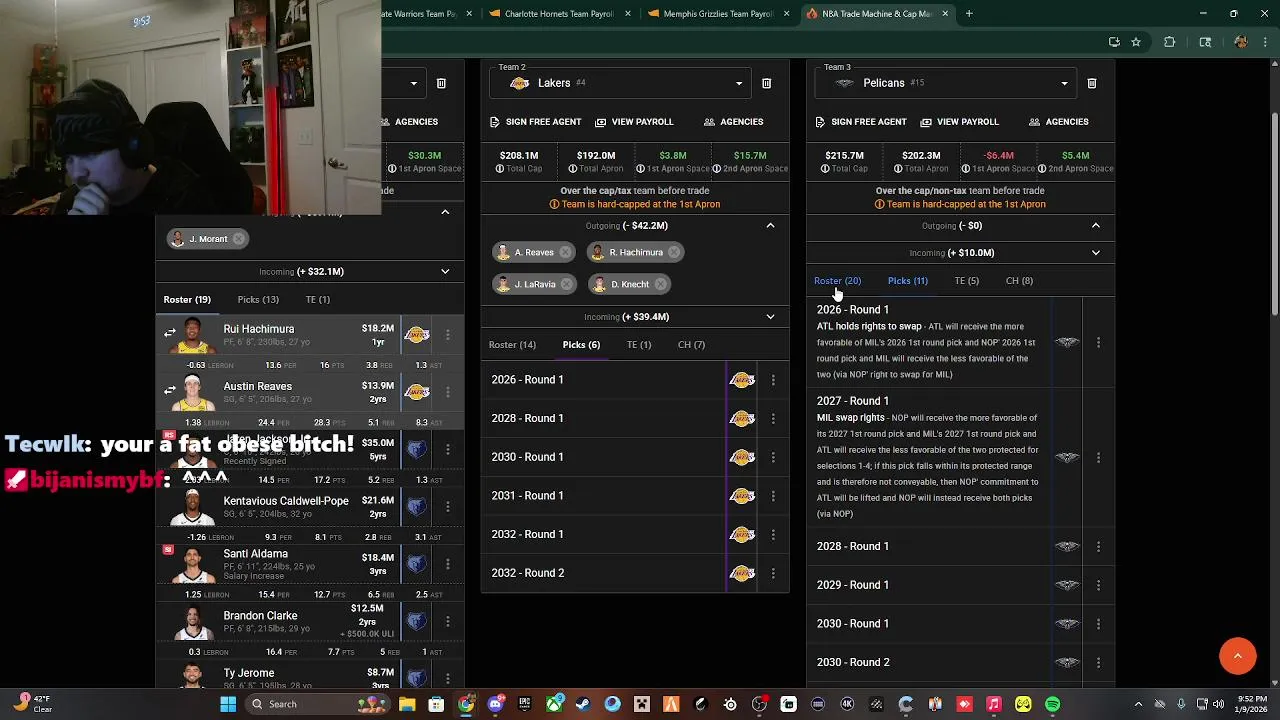Screen dimensions: 1280x720
Task: Click Agencies for Lakers
Action: (x=733, y=122)
